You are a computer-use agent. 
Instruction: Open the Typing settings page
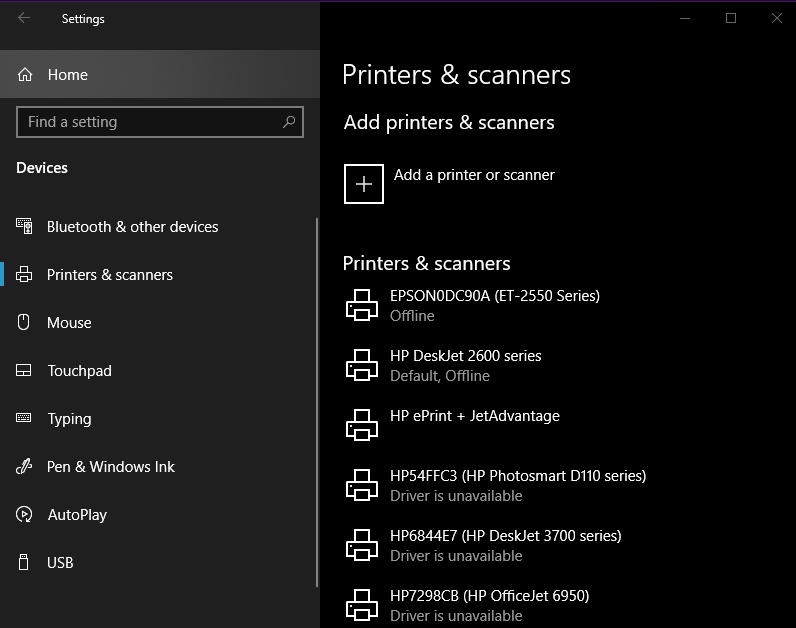point(69,419)
